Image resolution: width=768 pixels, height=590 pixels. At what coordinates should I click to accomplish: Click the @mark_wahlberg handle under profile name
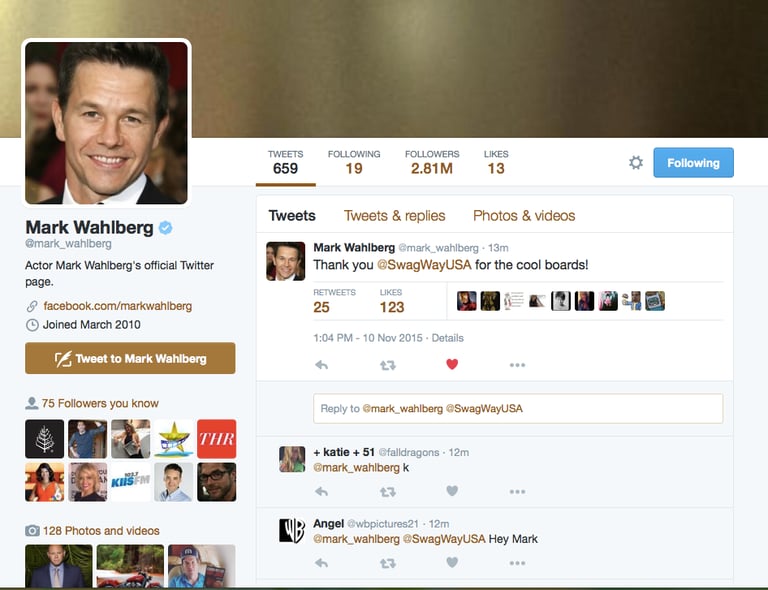click(x=69, y=243)
